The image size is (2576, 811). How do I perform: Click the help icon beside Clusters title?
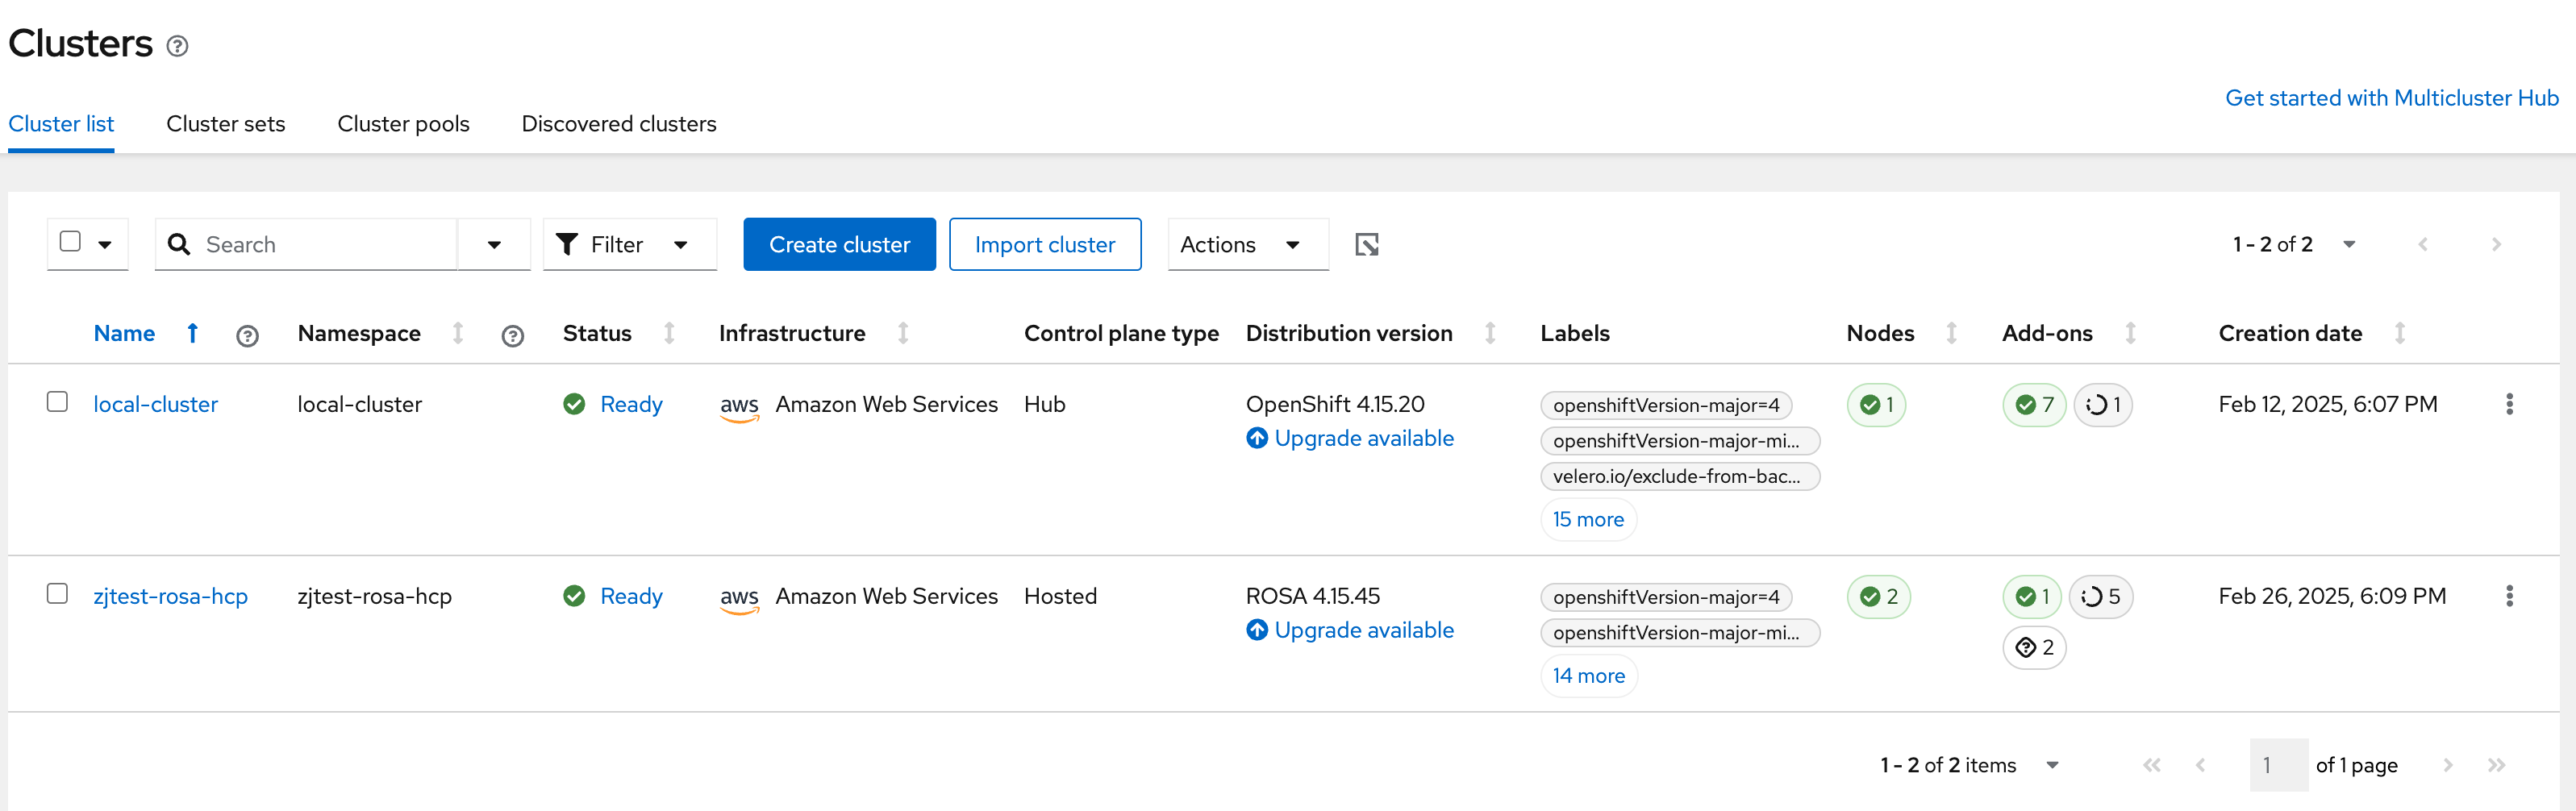(x=177, y=46)
